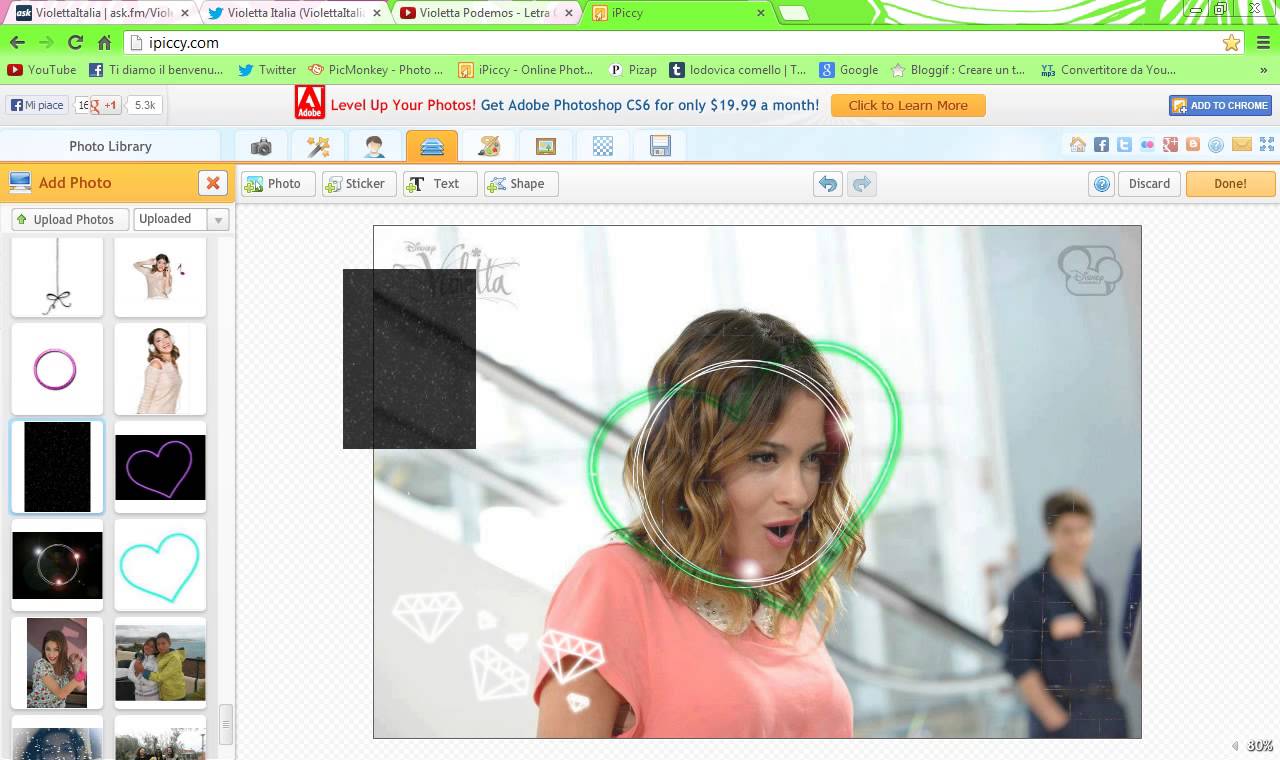Open the retouch person icon tab
1280x760 pixels.
375,146
